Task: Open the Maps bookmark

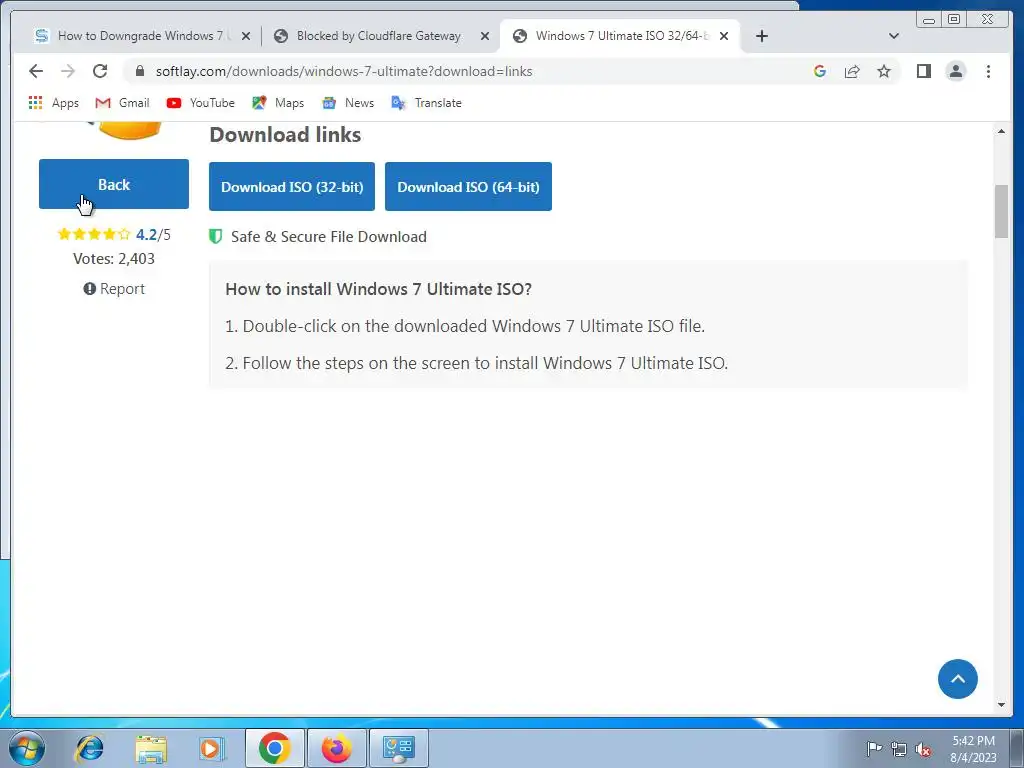Action: pyautogui.click(x=278, y=103)
